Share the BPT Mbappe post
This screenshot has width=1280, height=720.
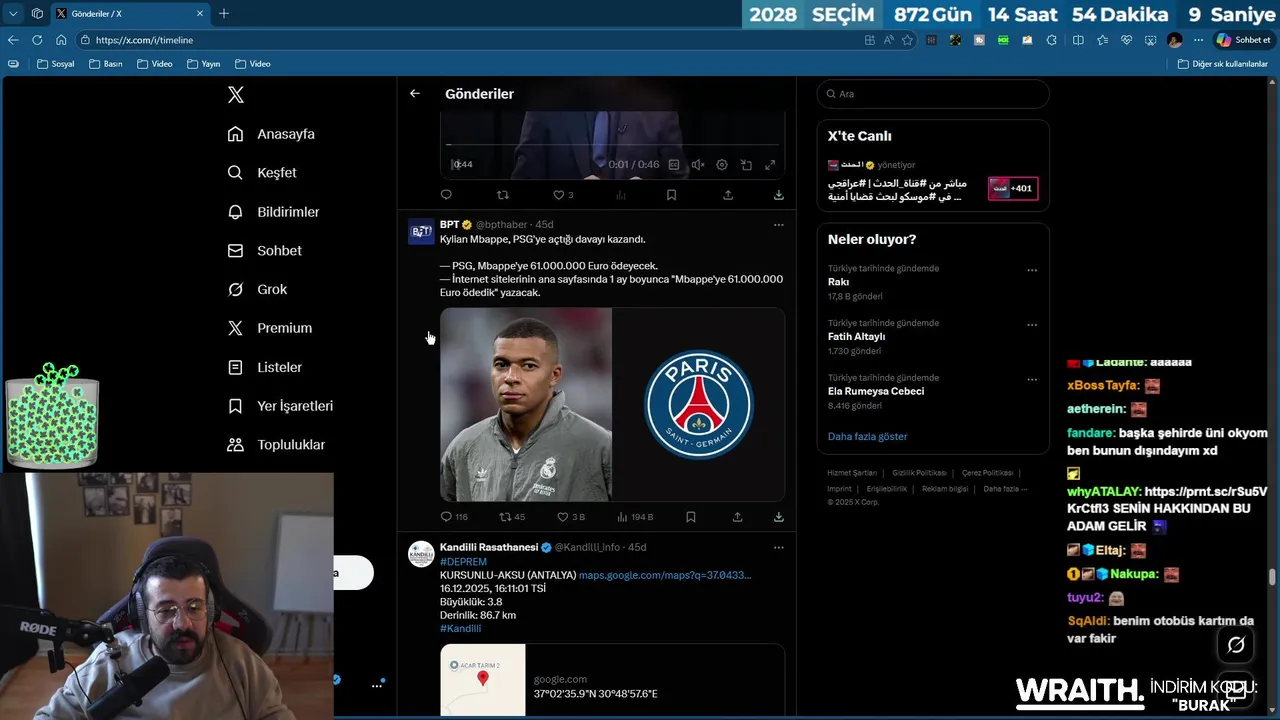737,517
